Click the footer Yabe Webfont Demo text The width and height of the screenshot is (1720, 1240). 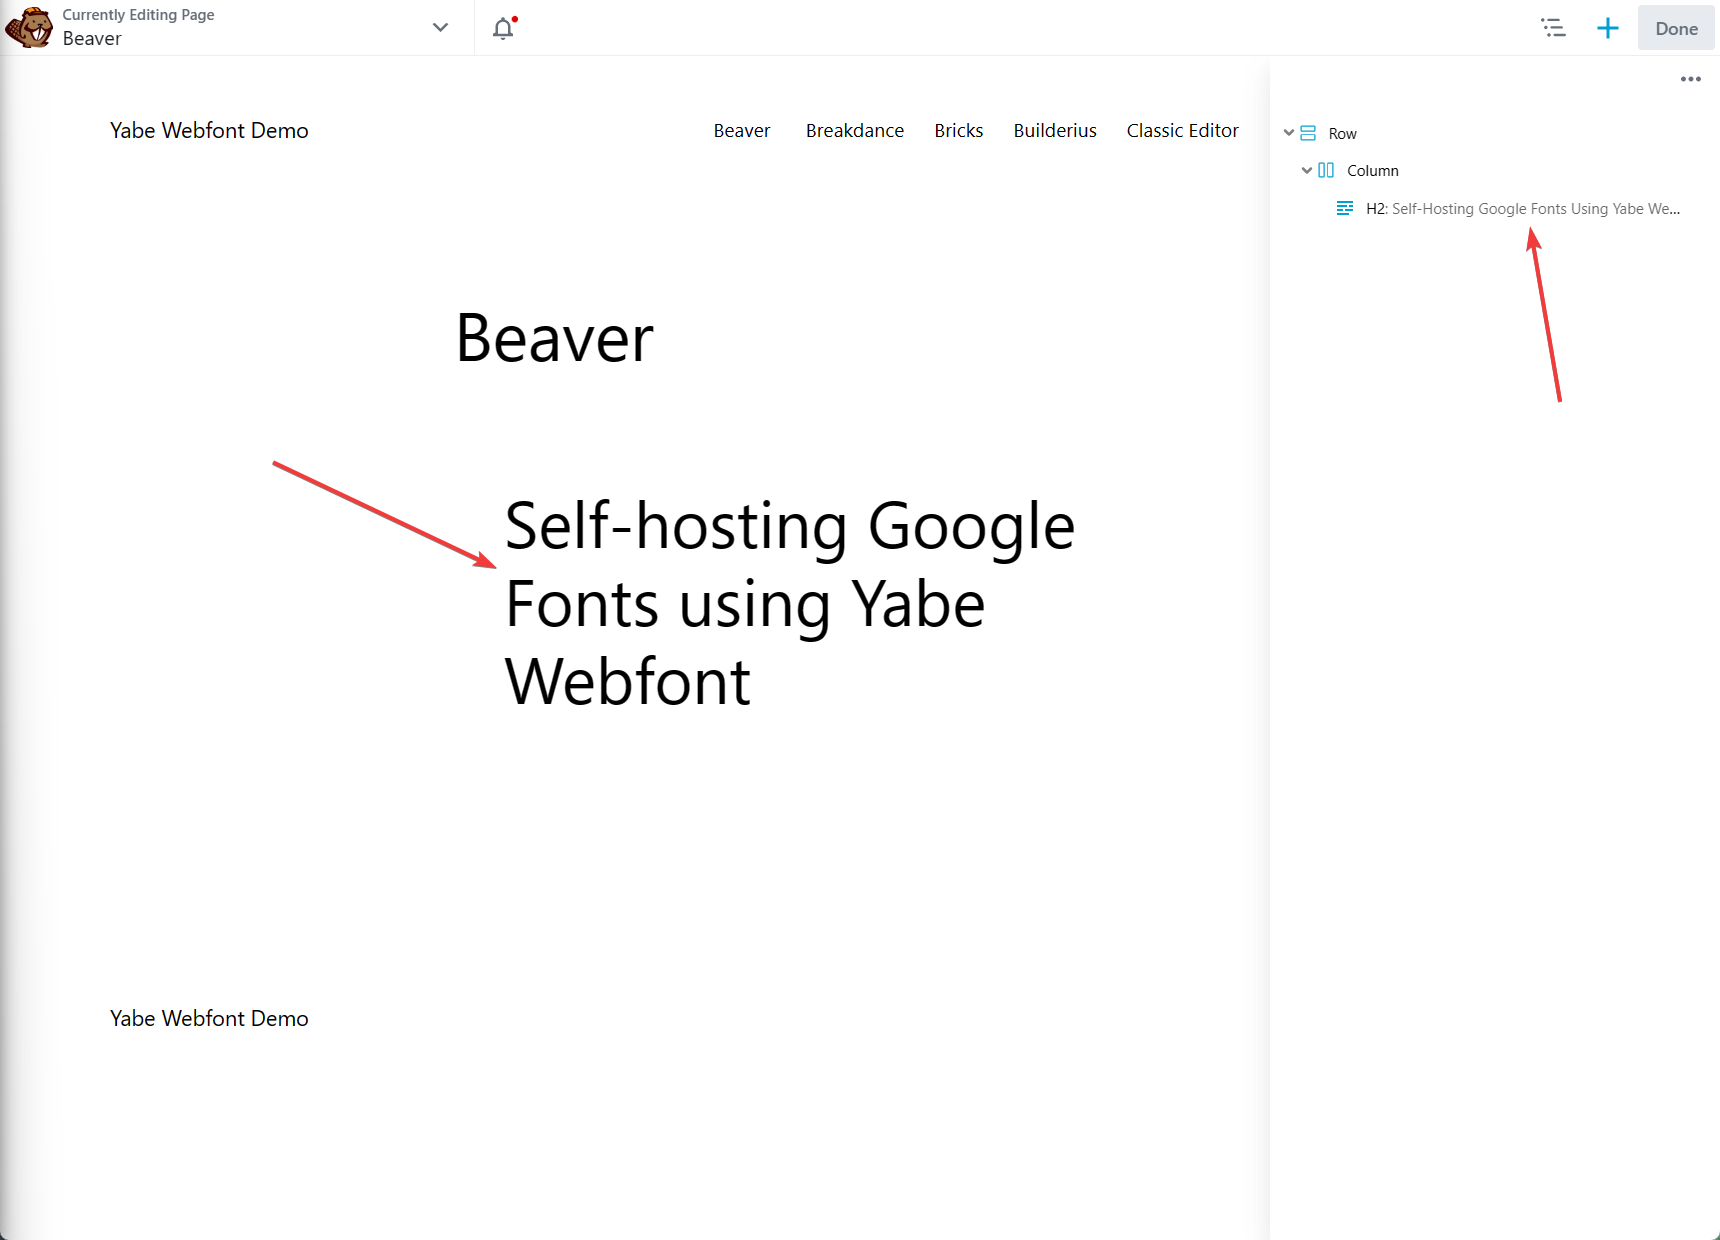(x=209, y=1019)
